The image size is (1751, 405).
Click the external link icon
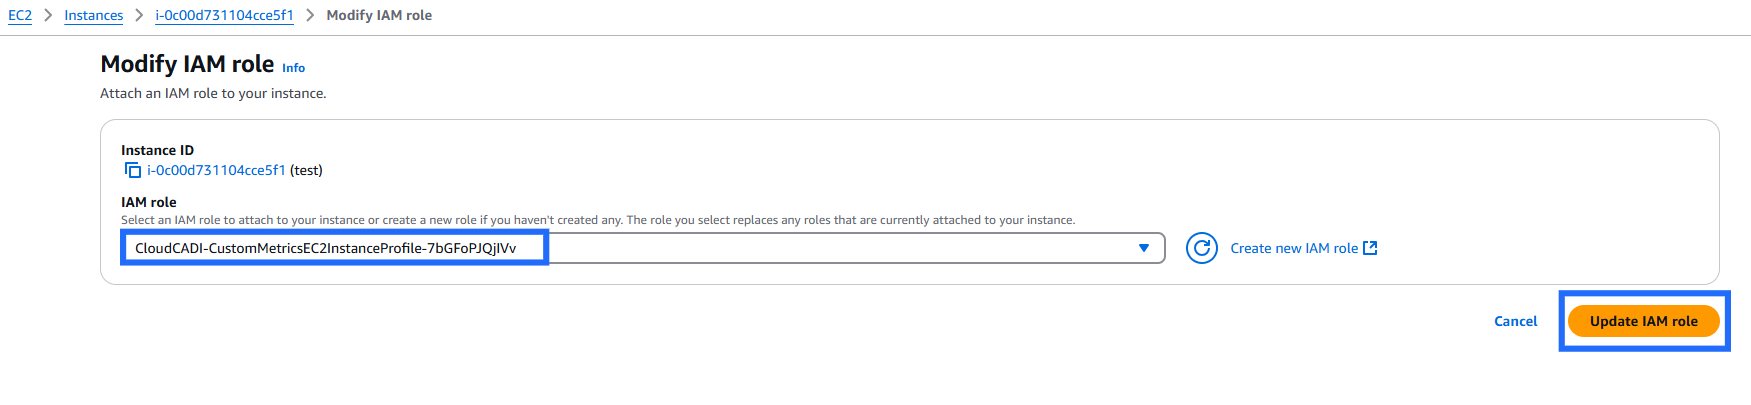coord(1371,248)
